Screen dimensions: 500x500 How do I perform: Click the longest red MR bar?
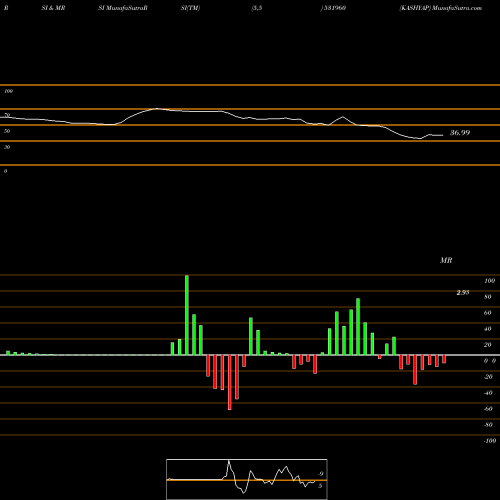click(x=230, y=382)
